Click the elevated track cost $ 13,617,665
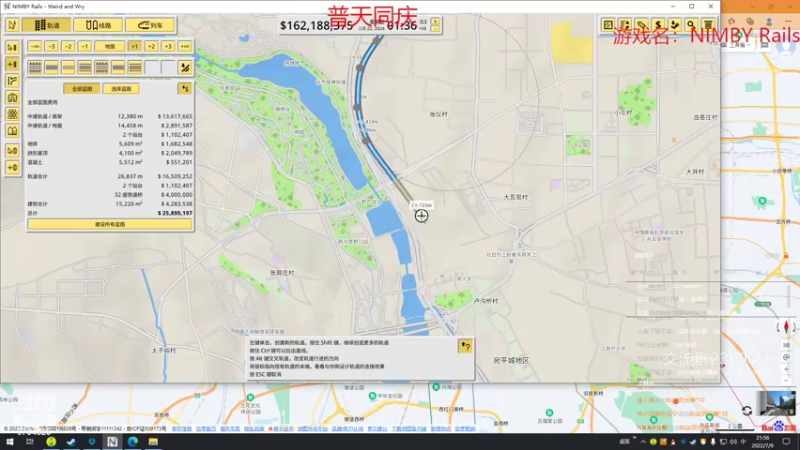Screen dimensions: 800x450 (x=175, y=116)
